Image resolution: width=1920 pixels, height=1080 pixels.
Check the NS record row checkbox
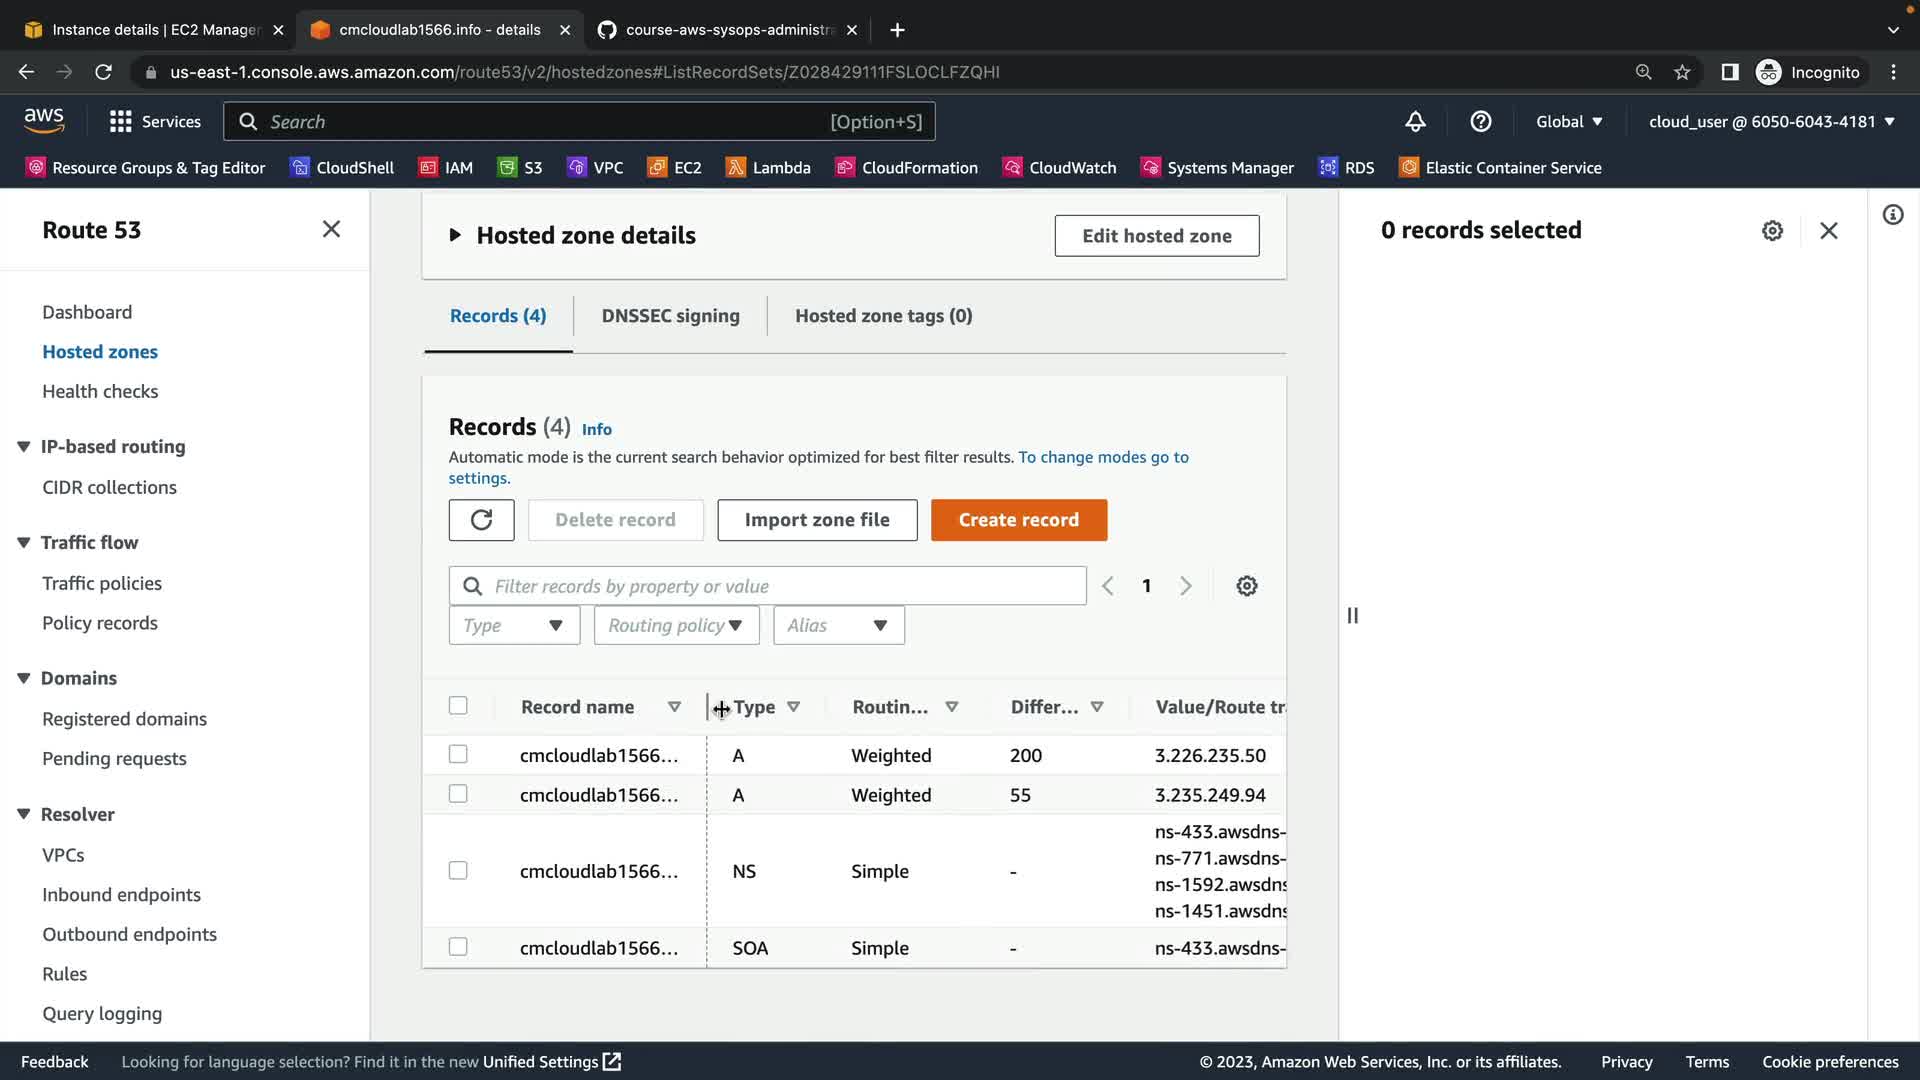(458, 870)
